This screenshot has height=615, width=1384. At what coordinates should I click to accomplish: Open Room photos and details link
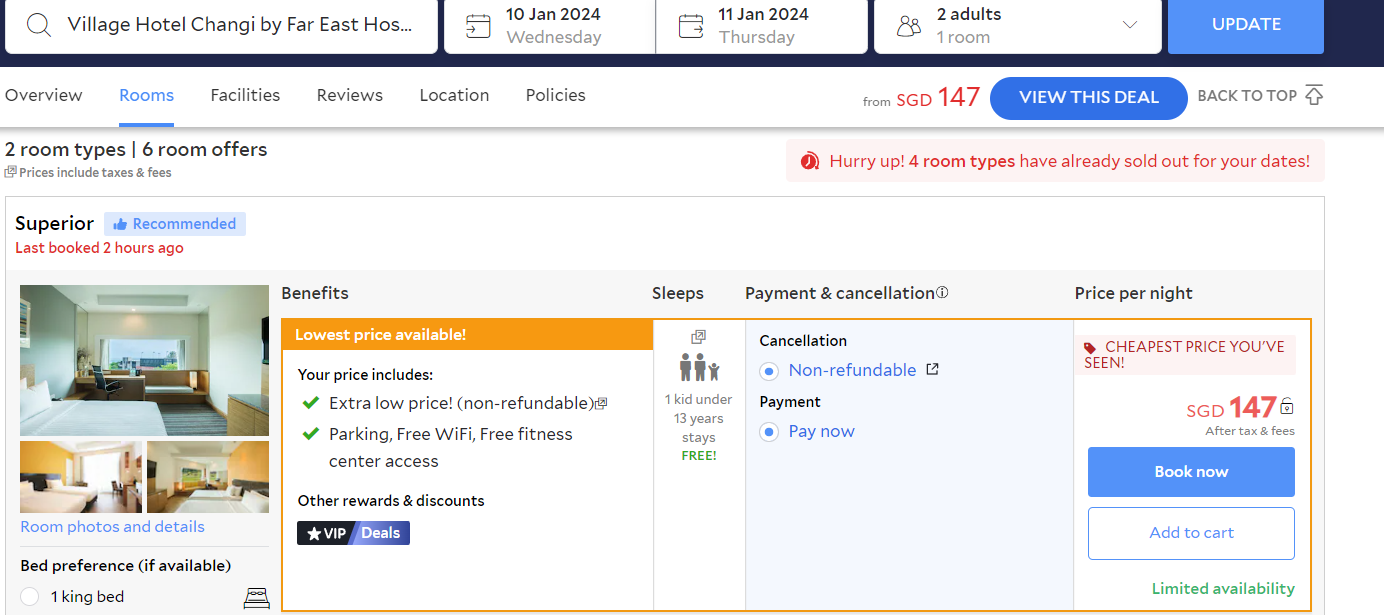[x=112, y=527]
